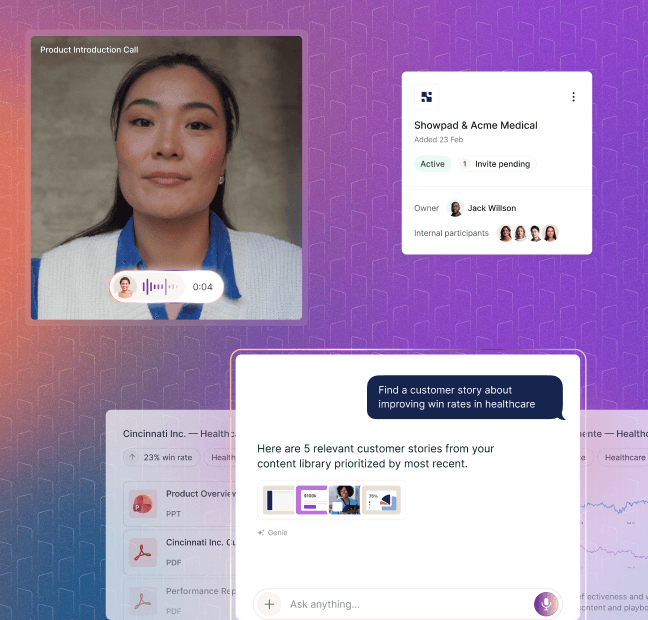The image size is (648, 620).
Task: Open the pie chart story thumbnail
Action: coord(381,500)
